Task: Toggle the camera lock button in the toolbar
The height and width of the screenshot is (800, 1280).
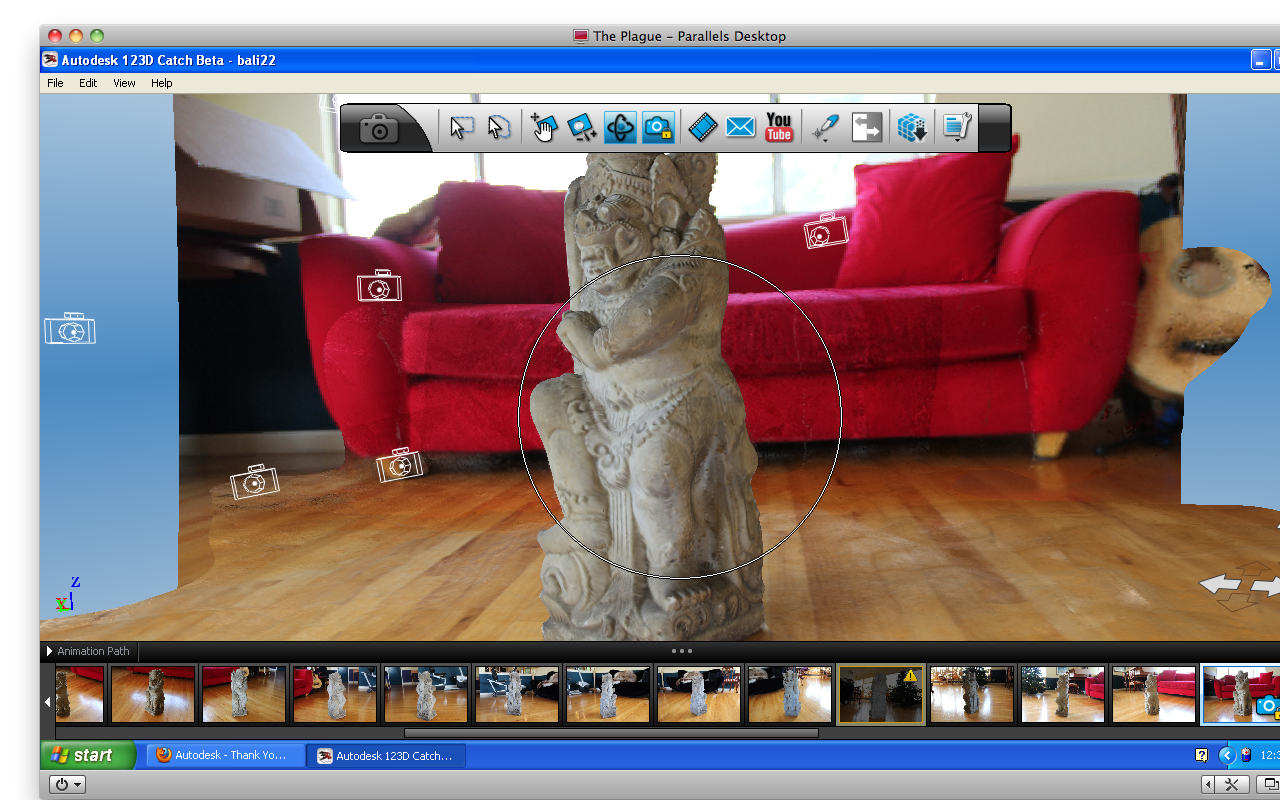Action: click(658, 128)
